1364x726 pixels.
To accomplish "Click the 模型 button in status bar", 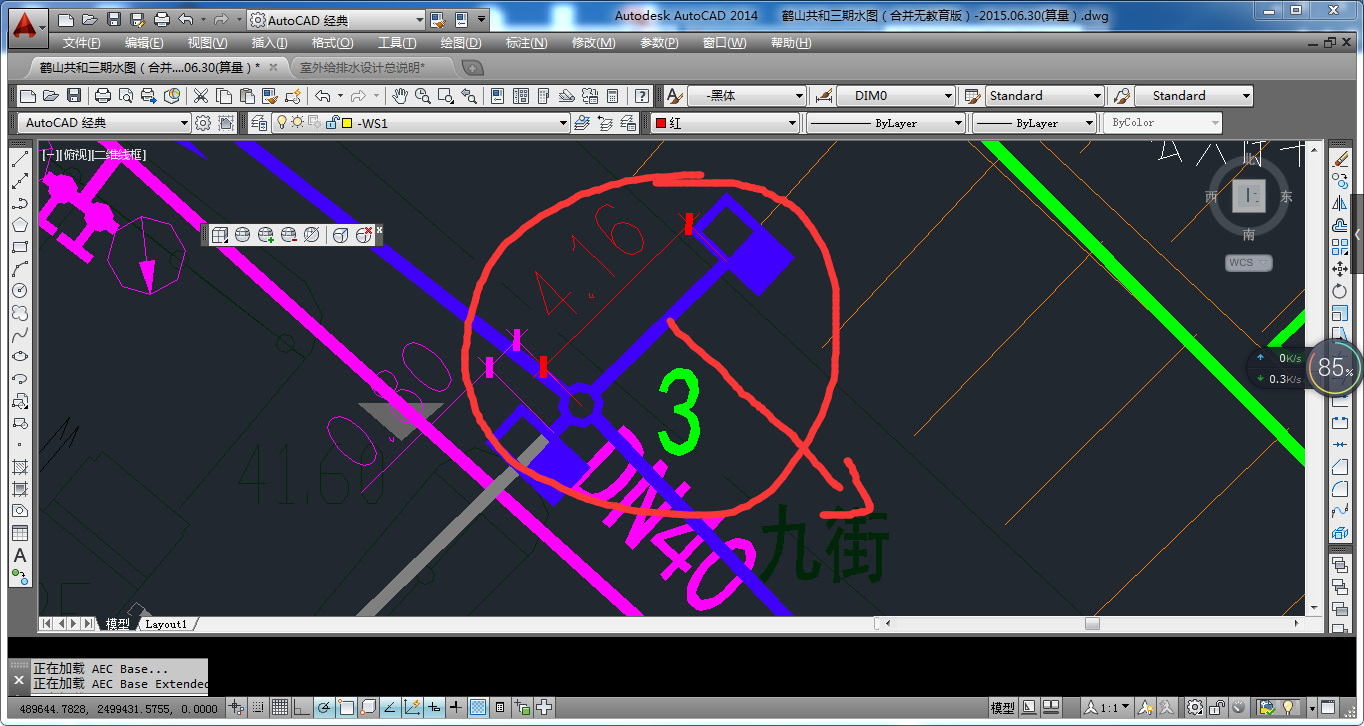I will [x=1003, y=707].
